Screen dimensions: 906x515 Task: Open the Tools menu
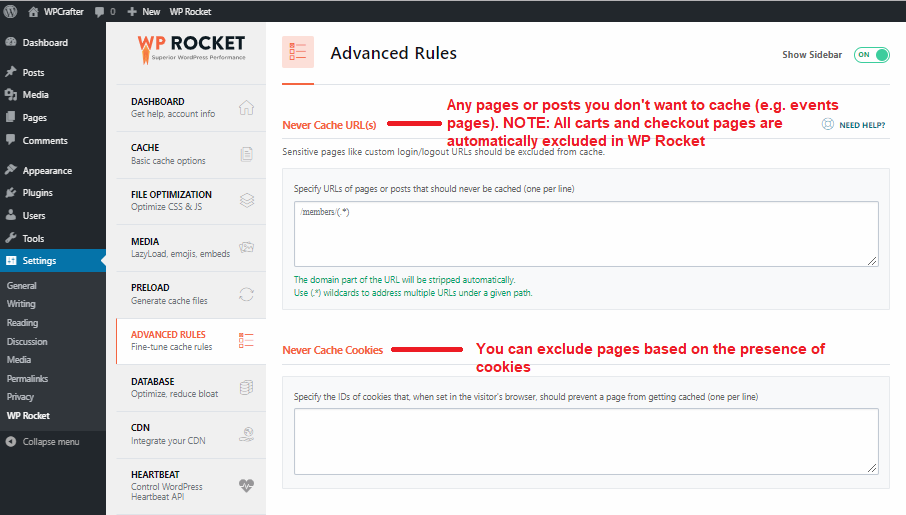(x=53, y=238)
